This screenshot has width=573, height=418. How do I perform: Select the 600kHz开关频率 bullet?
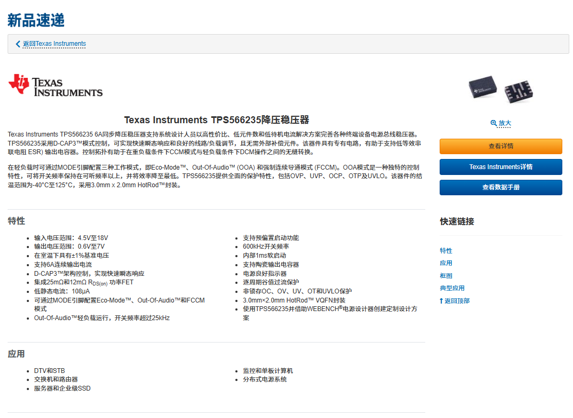point(266,247)
